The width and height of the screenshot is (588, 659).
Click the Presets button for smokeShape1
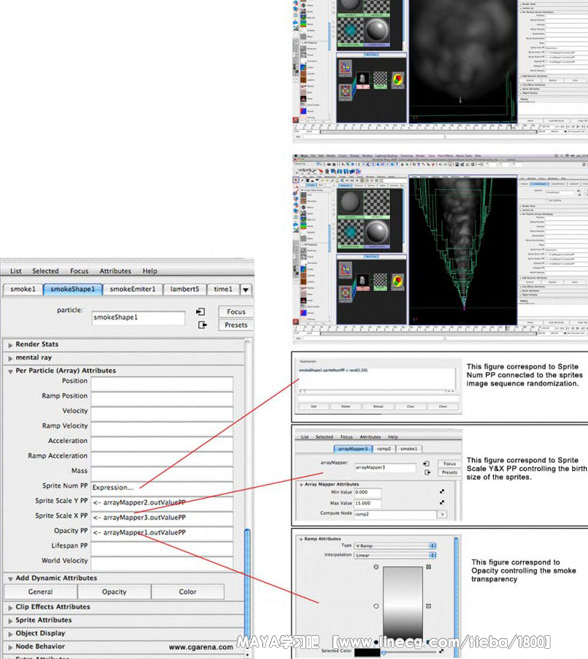pyautogui.click(x=236, y=325)
